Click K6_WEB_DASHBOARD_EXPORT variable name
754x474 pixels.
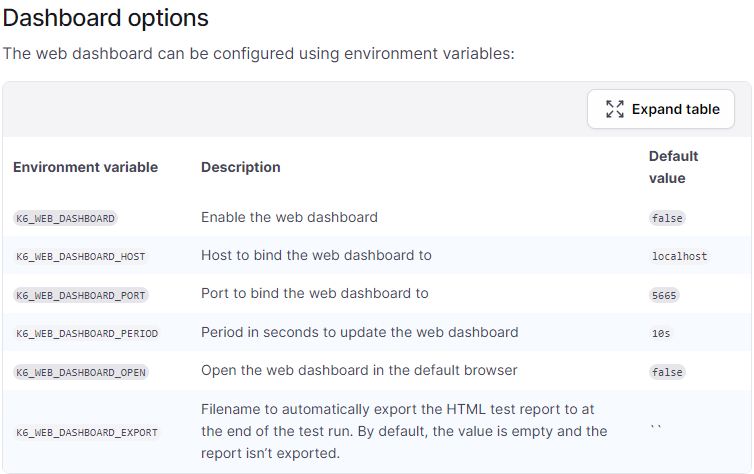[x=87, y=432]
